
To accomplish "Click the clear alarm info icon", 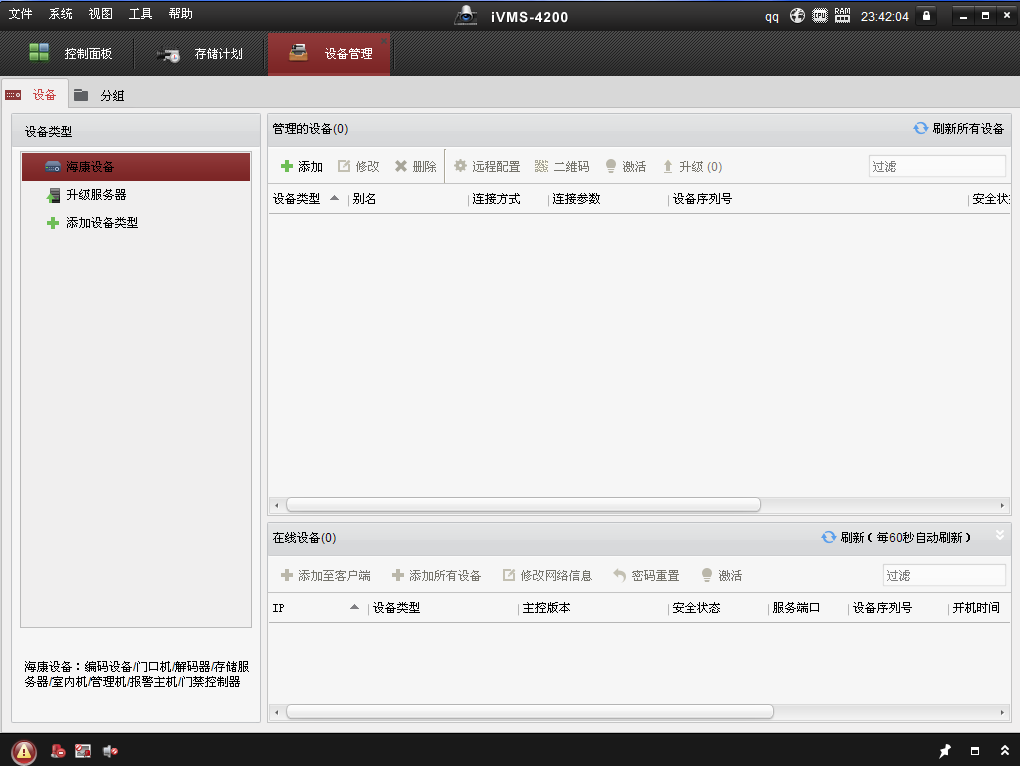I will point(59,751).
